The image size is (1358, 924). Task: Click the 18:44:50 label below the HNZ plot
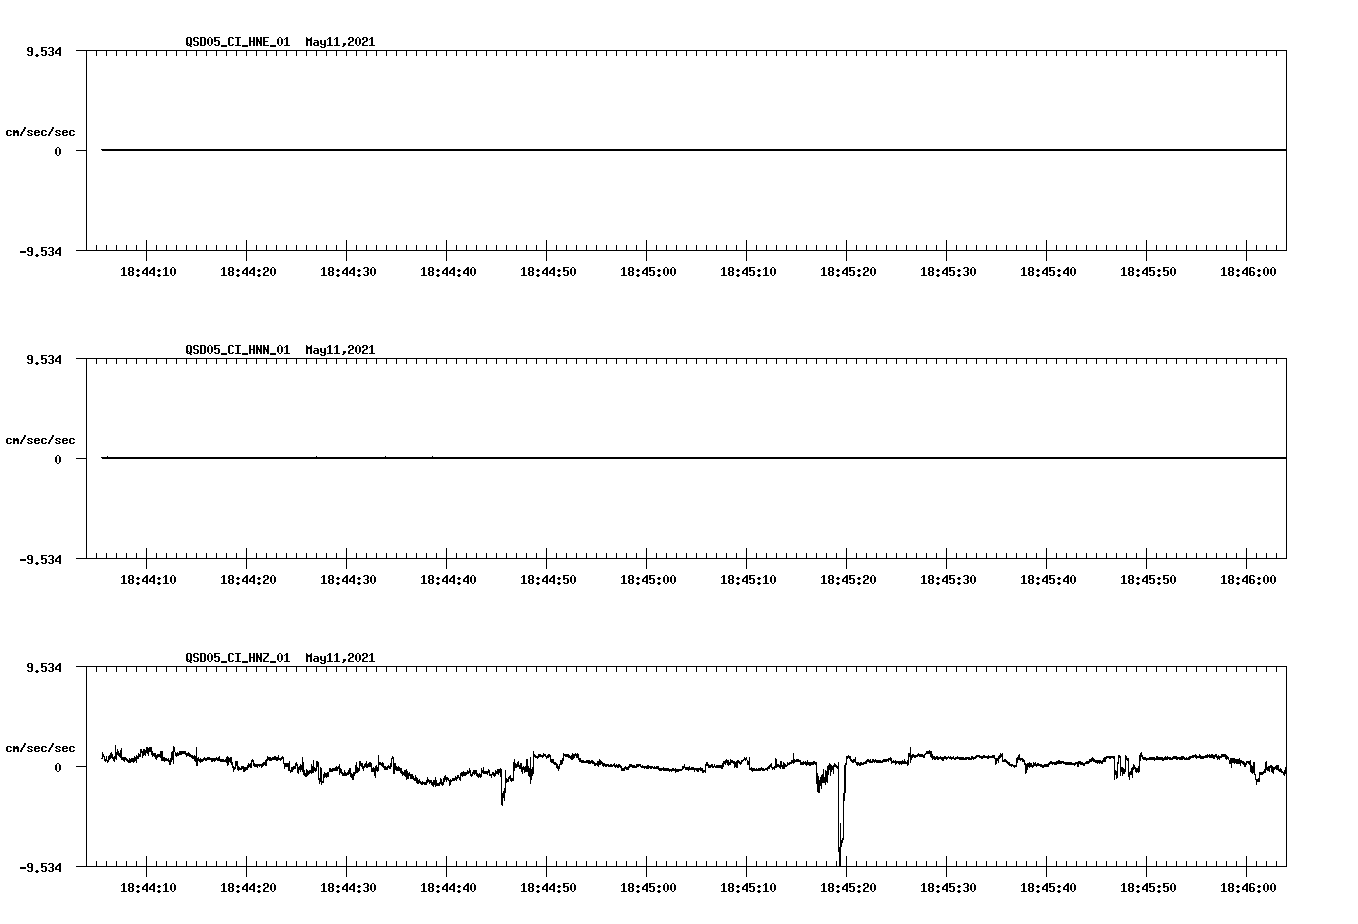coord(549,885)
